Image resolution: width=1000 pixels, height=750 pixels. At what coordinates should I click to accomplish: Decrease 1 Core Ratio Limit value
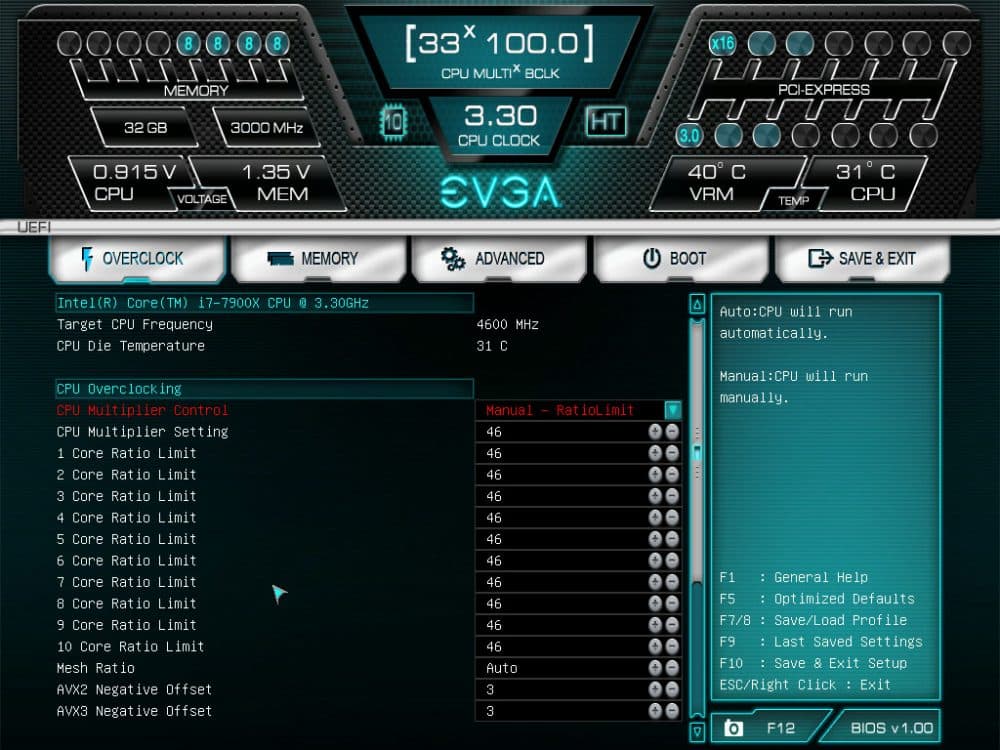(672, 453)
